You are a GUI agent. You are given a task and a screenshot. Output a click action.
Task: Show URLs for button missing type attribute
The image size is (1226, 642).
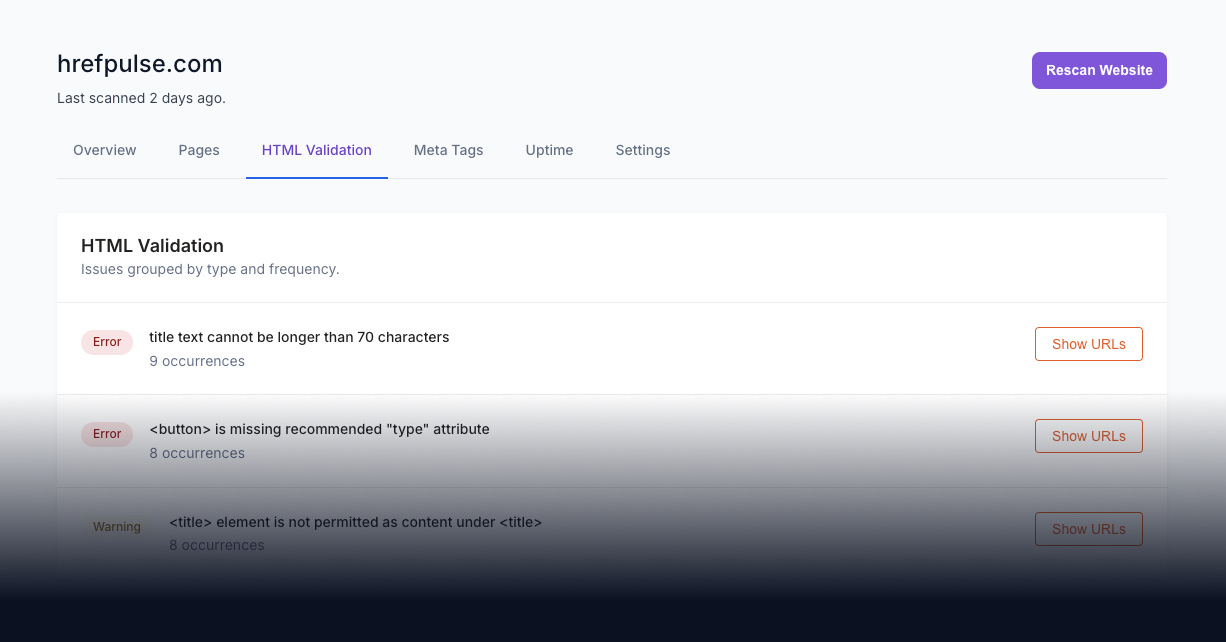tap(1089, 436)
